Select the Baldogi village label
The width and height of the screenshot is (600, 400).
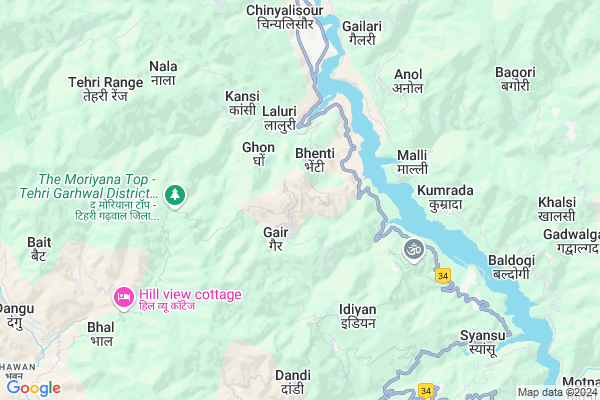coord(512,267)
